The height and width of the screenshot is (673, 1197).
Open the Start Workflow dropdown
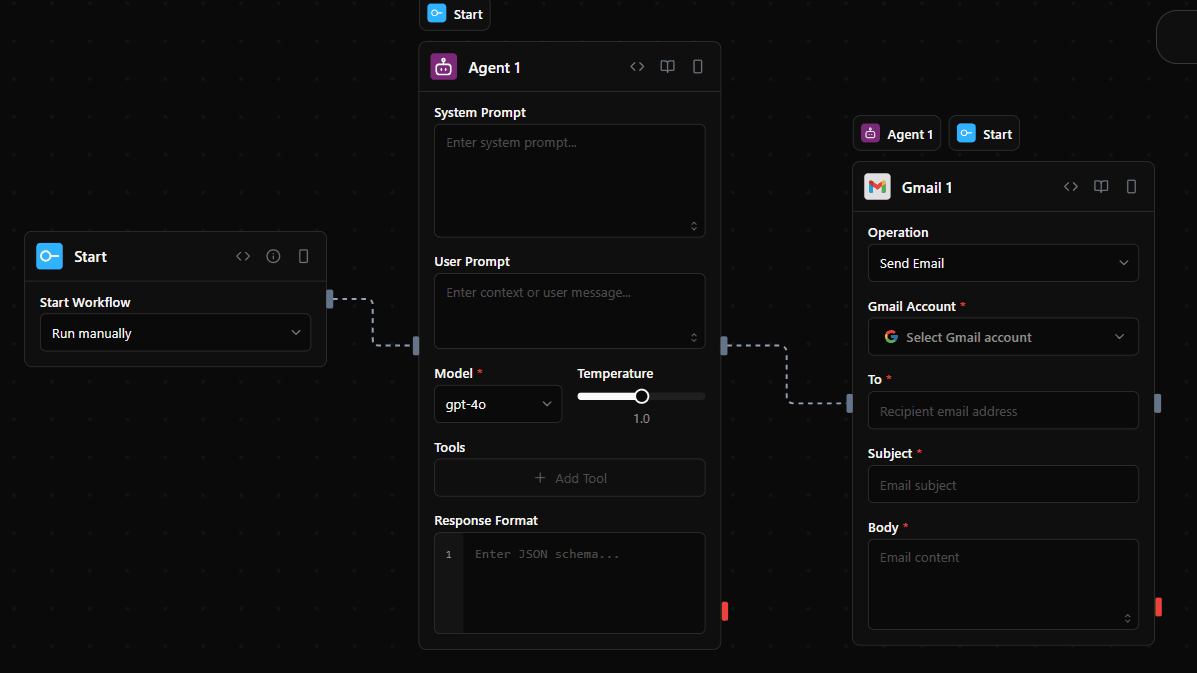pos(175,333)
